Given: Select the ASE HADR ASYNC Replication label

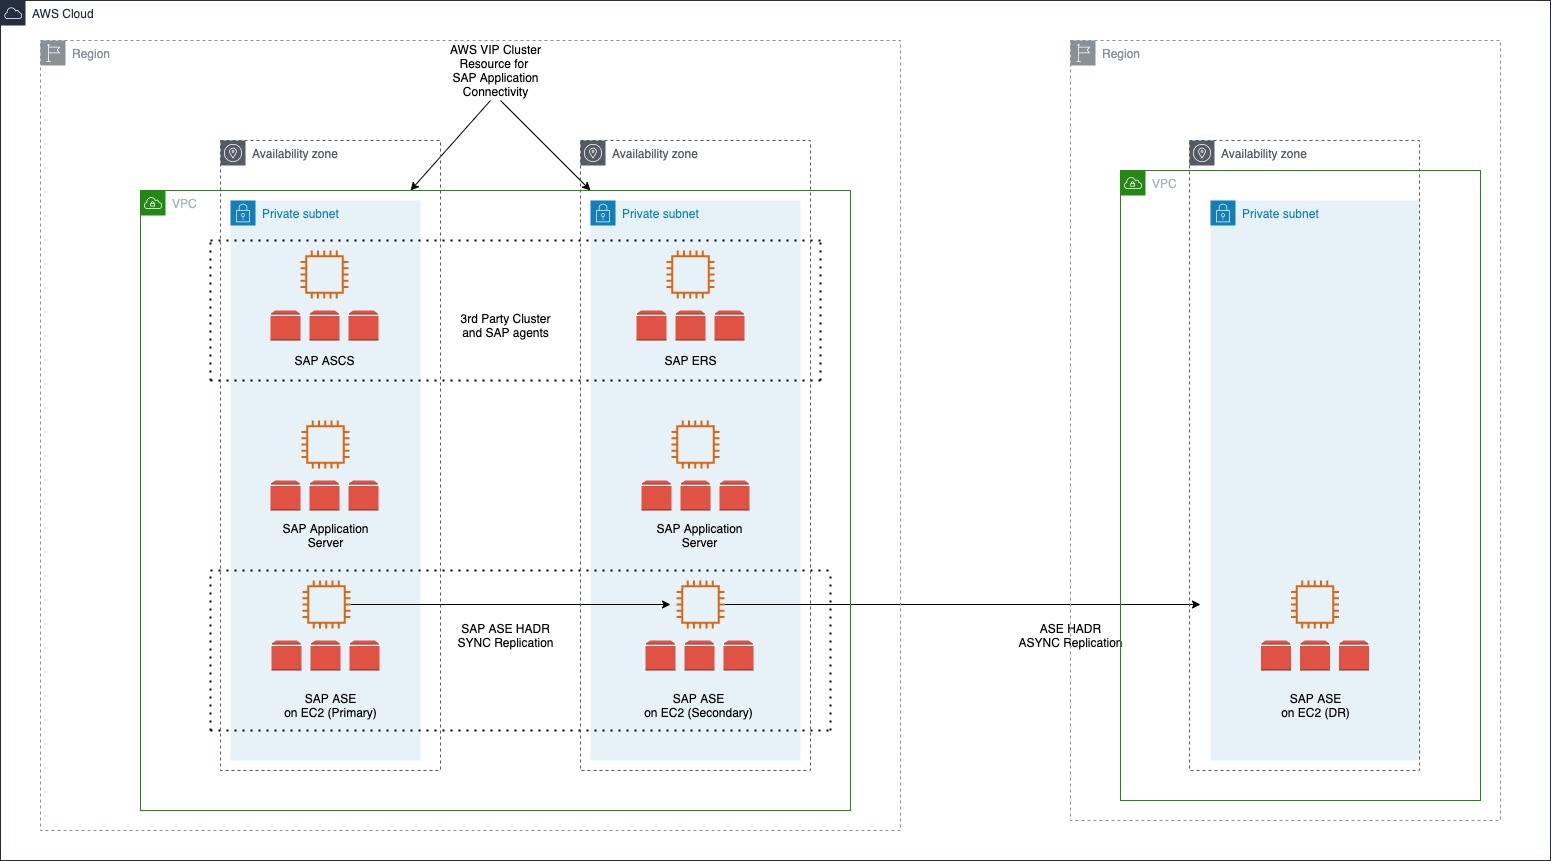Looking at the screenshot, I should tap(1070, 636).
